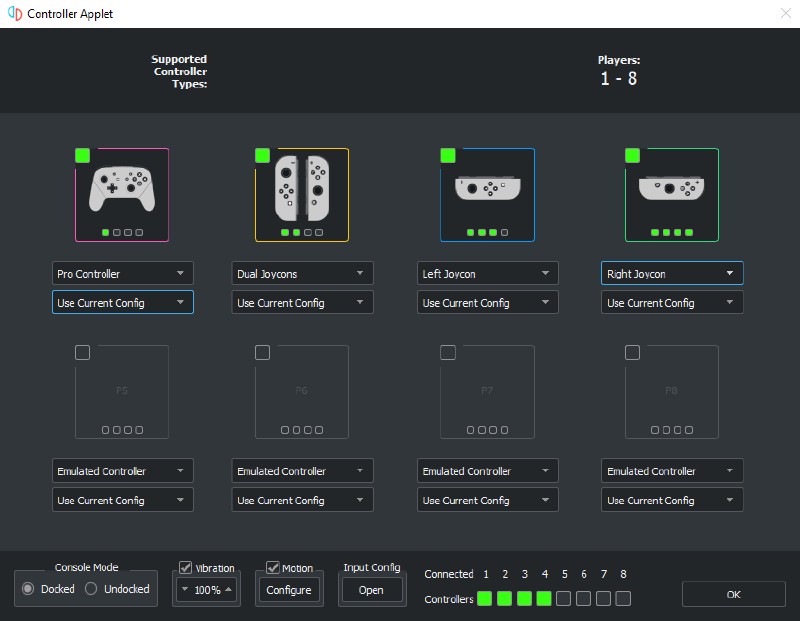The height and width of the screenshot is (621, 800).
Task: Uncheck the Motion checkbox
Action: pyautogui.click(x=273, y=568)
